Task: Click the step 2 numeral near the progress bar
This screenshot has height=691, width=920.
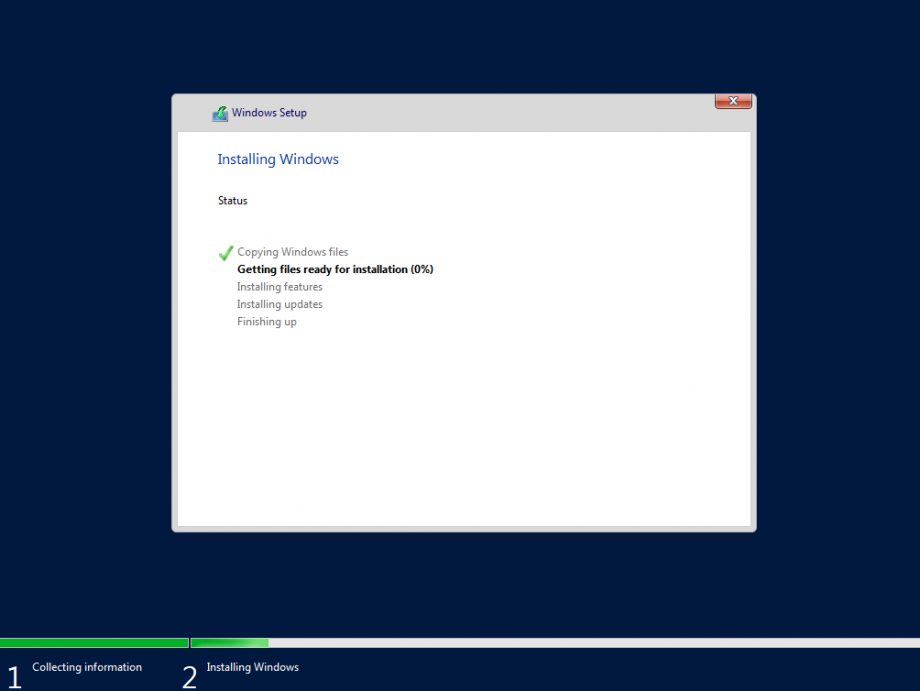Action: 189,677
